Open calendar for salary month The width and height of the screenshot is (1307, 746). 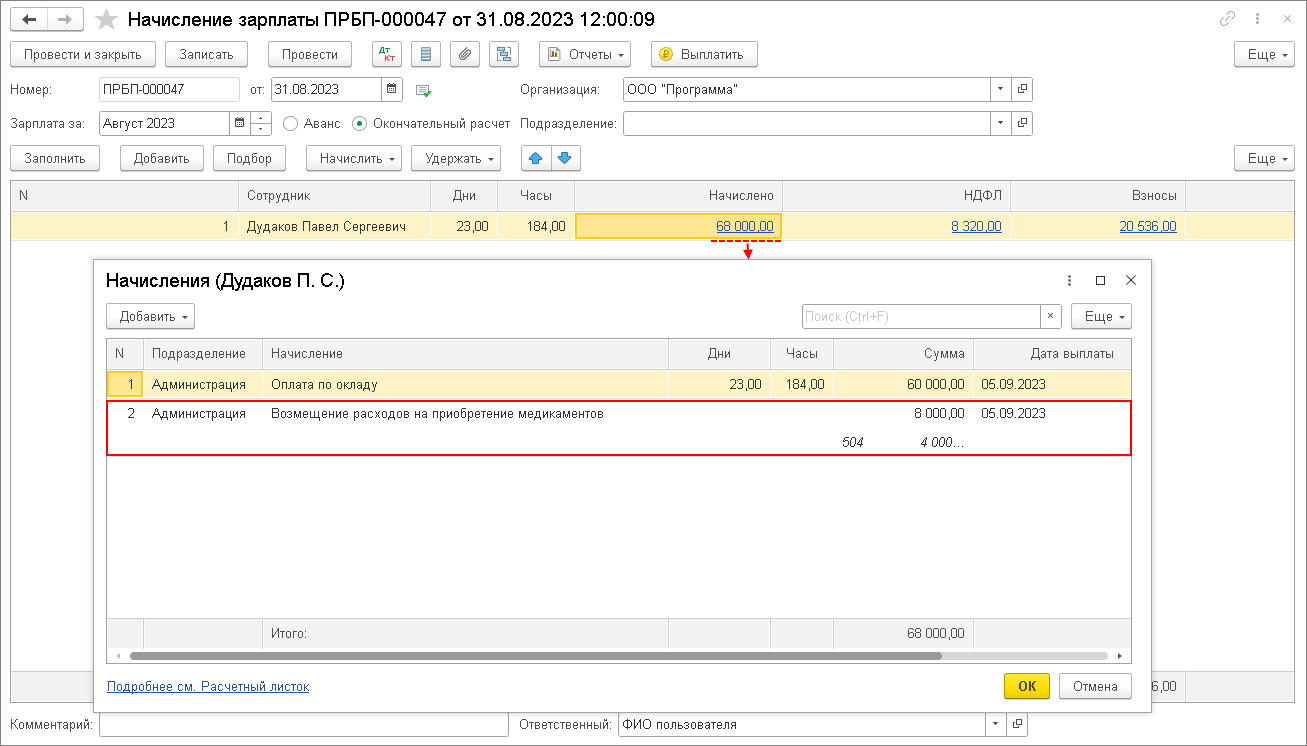pos(239,123)
